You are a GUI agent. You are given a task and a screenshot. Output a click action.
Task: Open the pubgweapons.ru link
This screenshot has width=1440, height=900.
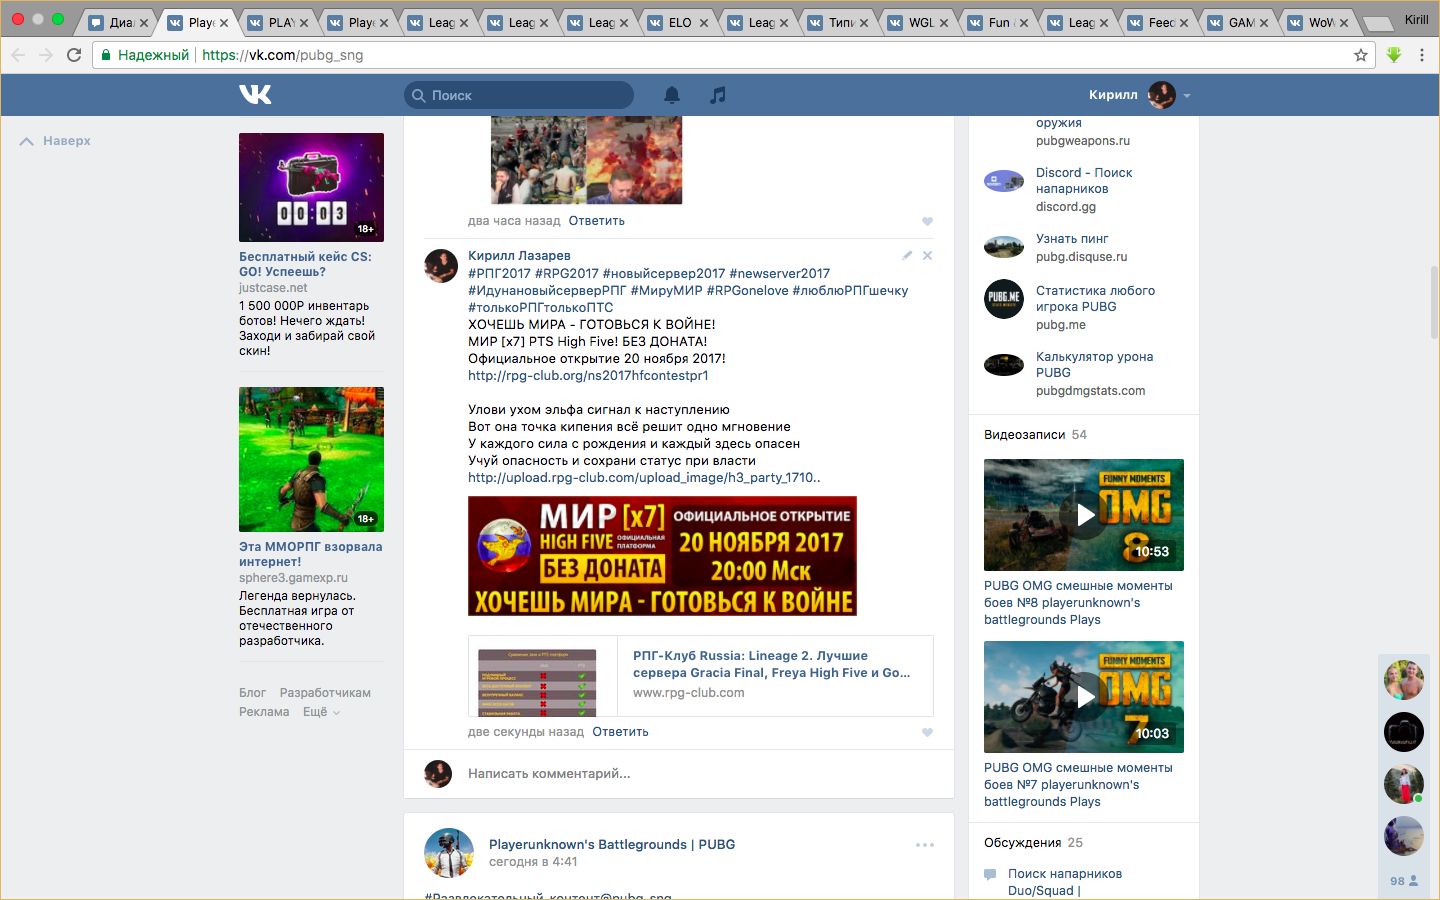point(1083,140)
